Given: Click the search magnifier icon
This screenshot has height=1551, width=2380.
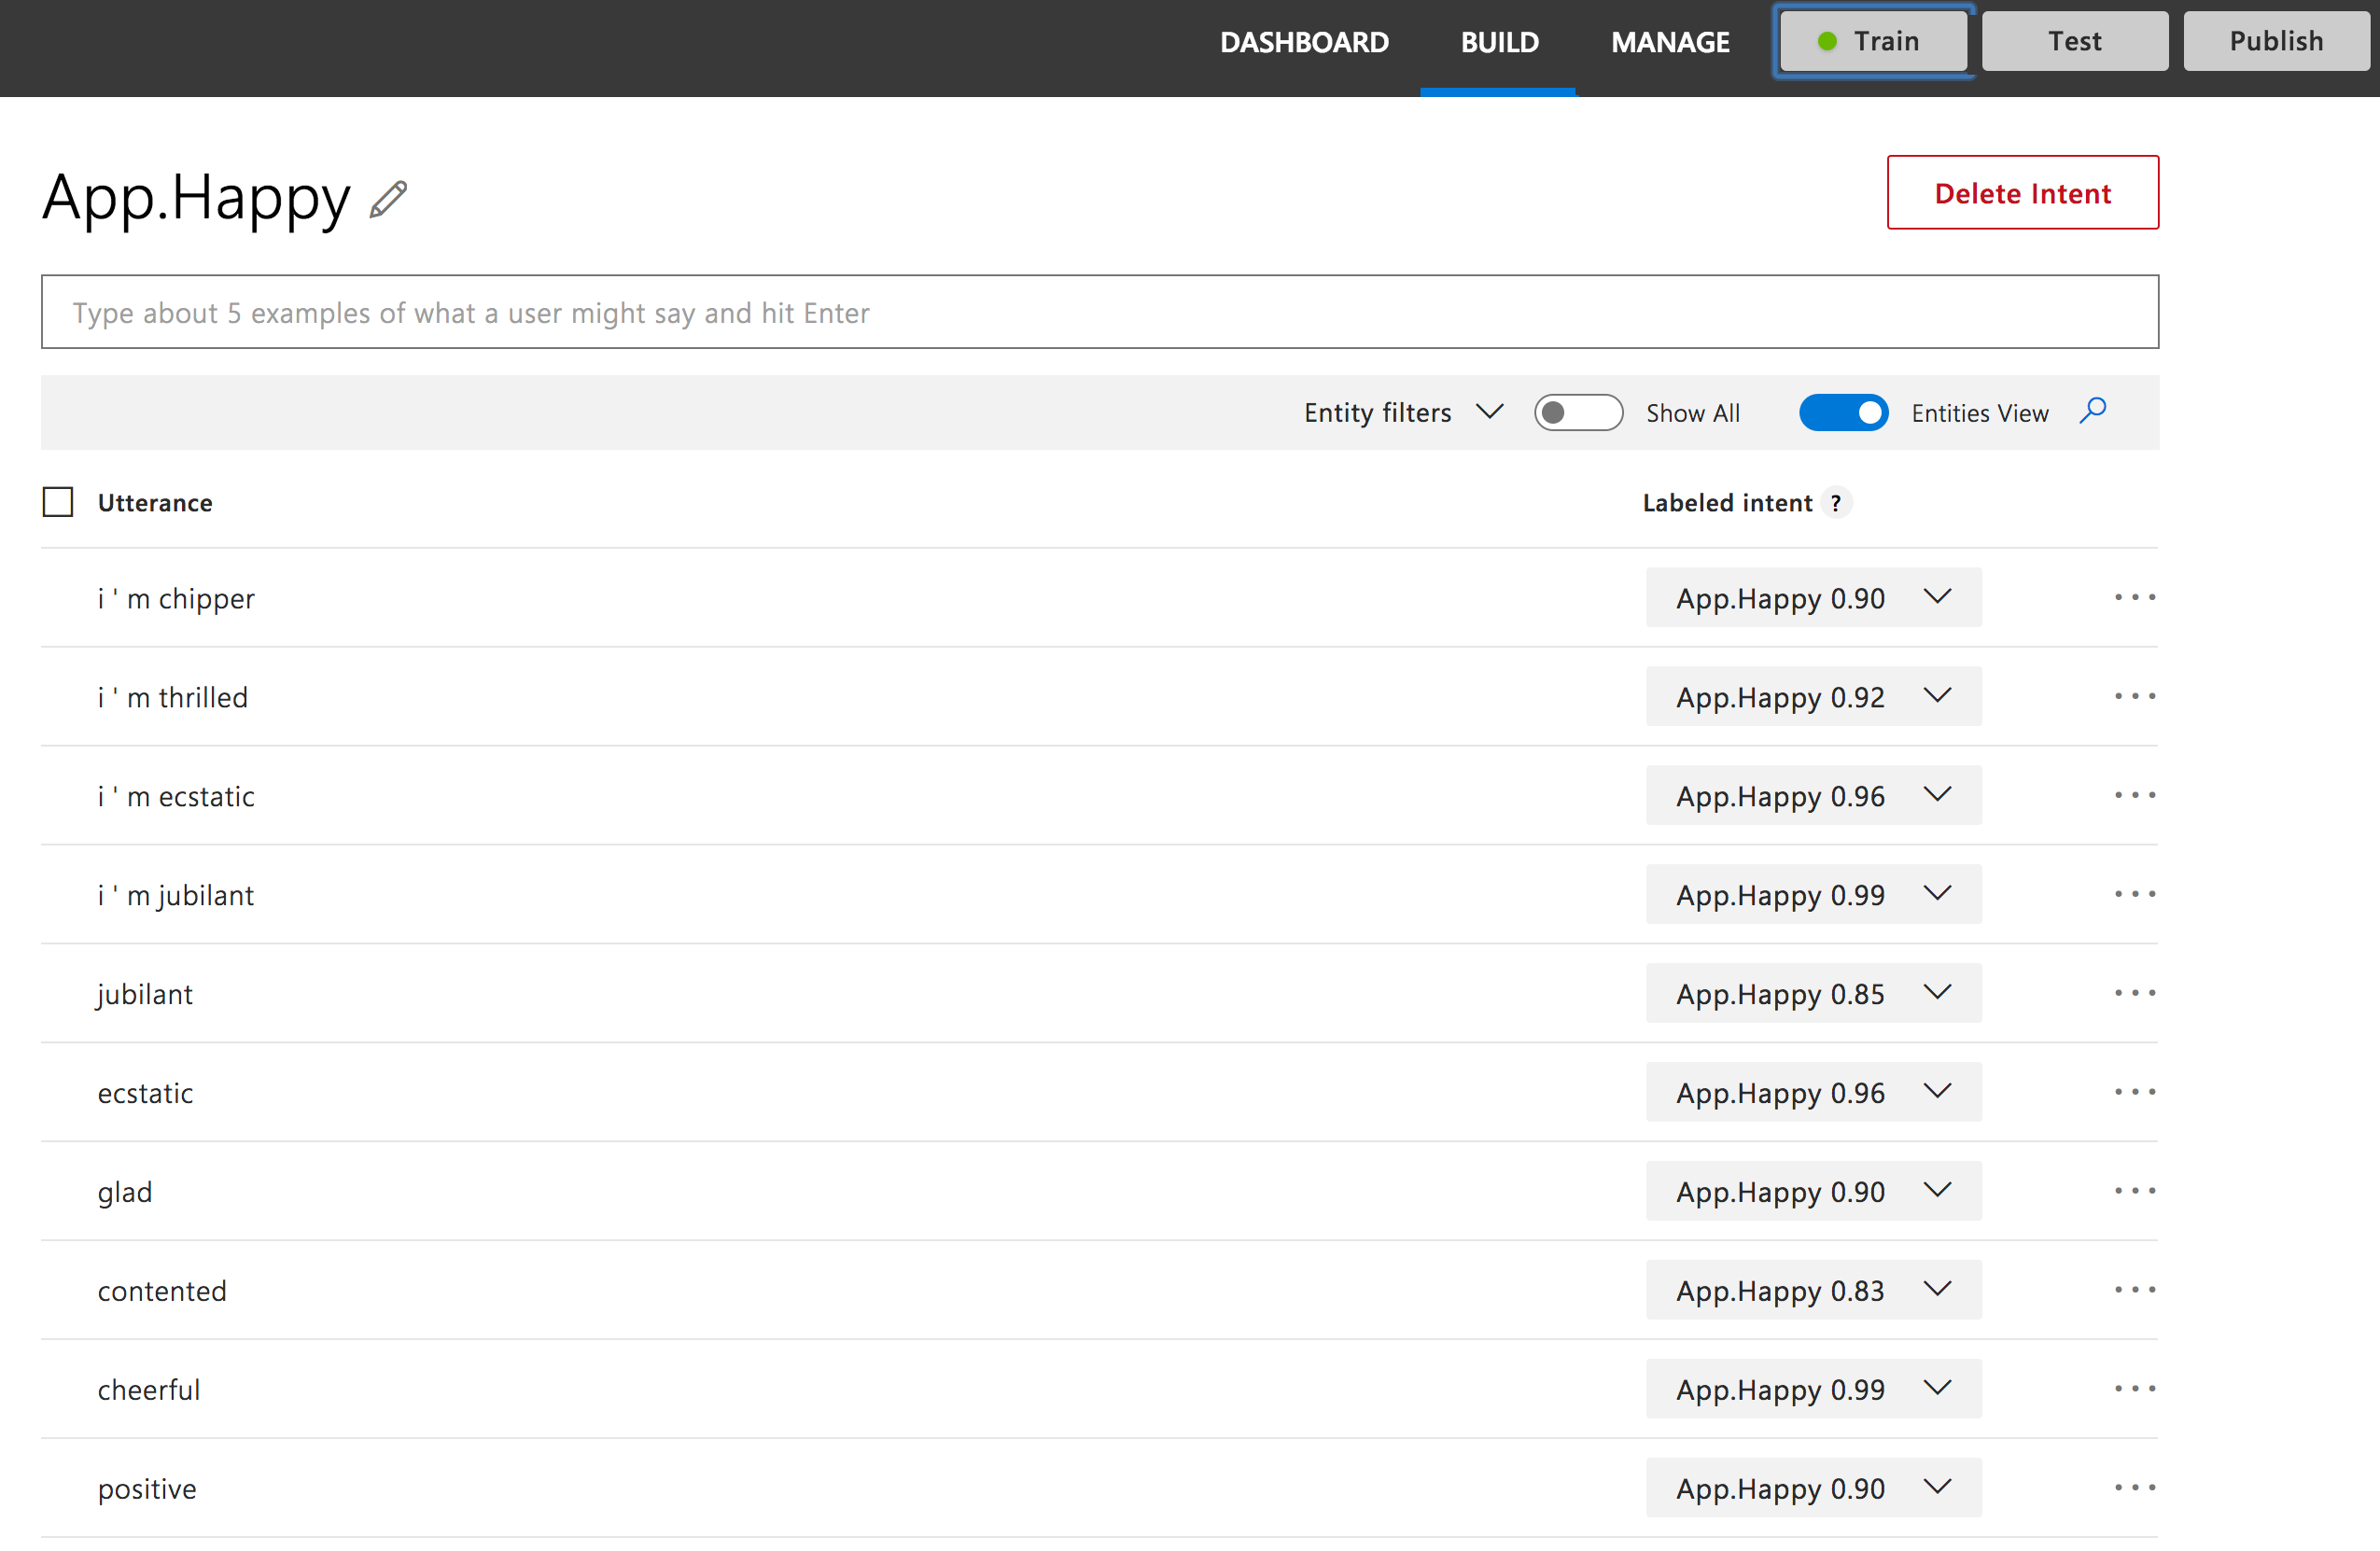Looking at the screenshot, I should point(2092,411).
